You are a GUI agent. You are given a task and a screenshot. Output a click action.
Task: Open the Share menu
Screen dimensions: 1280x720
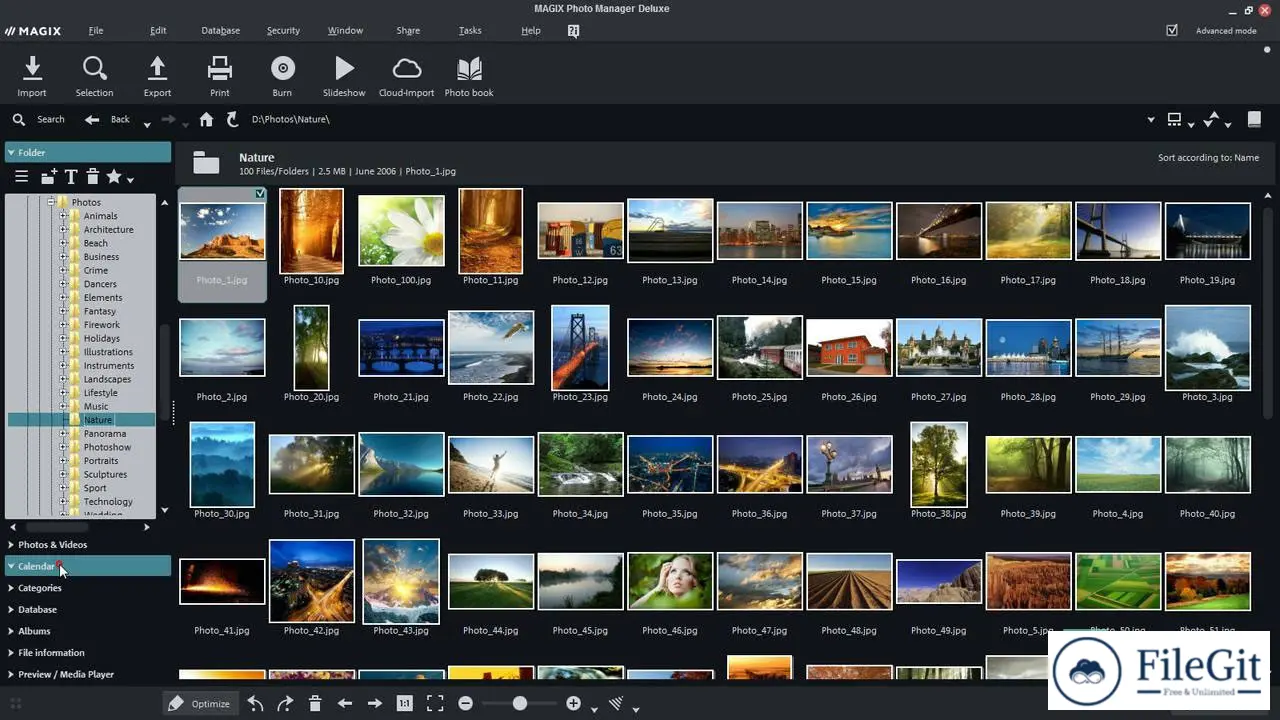[408, 31]
